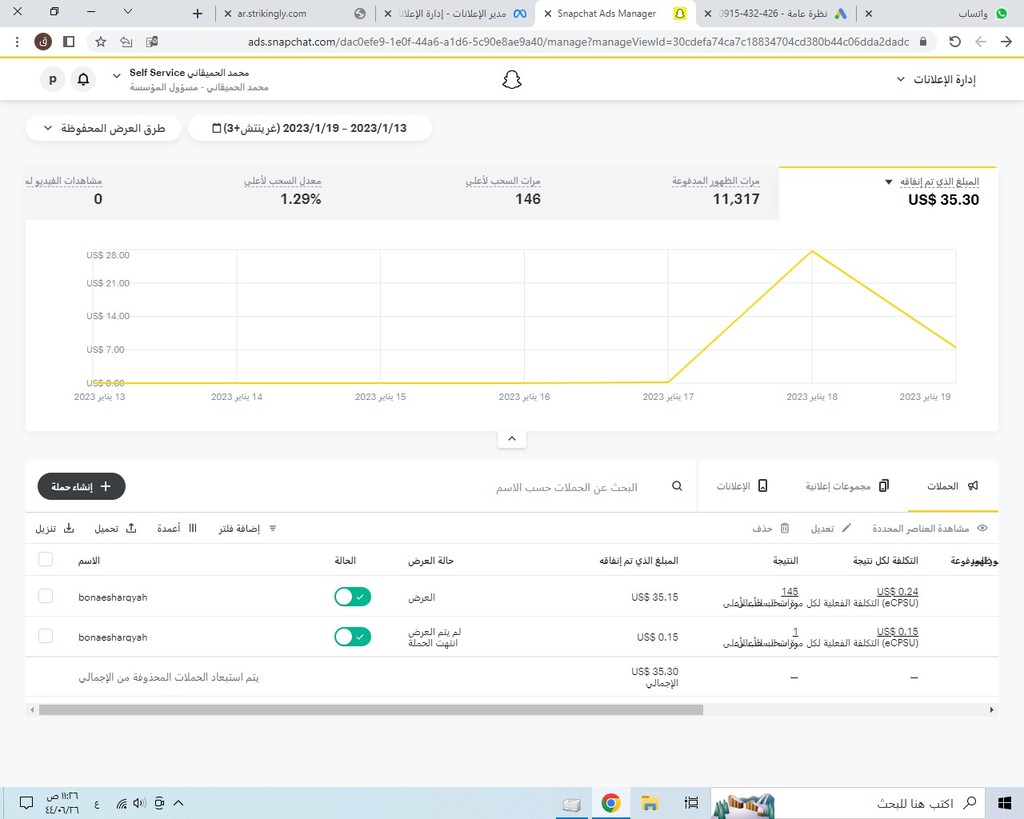Open the Windows notification center
Image resolution: width=1024 pixels, height=819 pixels.
point(26,803)
